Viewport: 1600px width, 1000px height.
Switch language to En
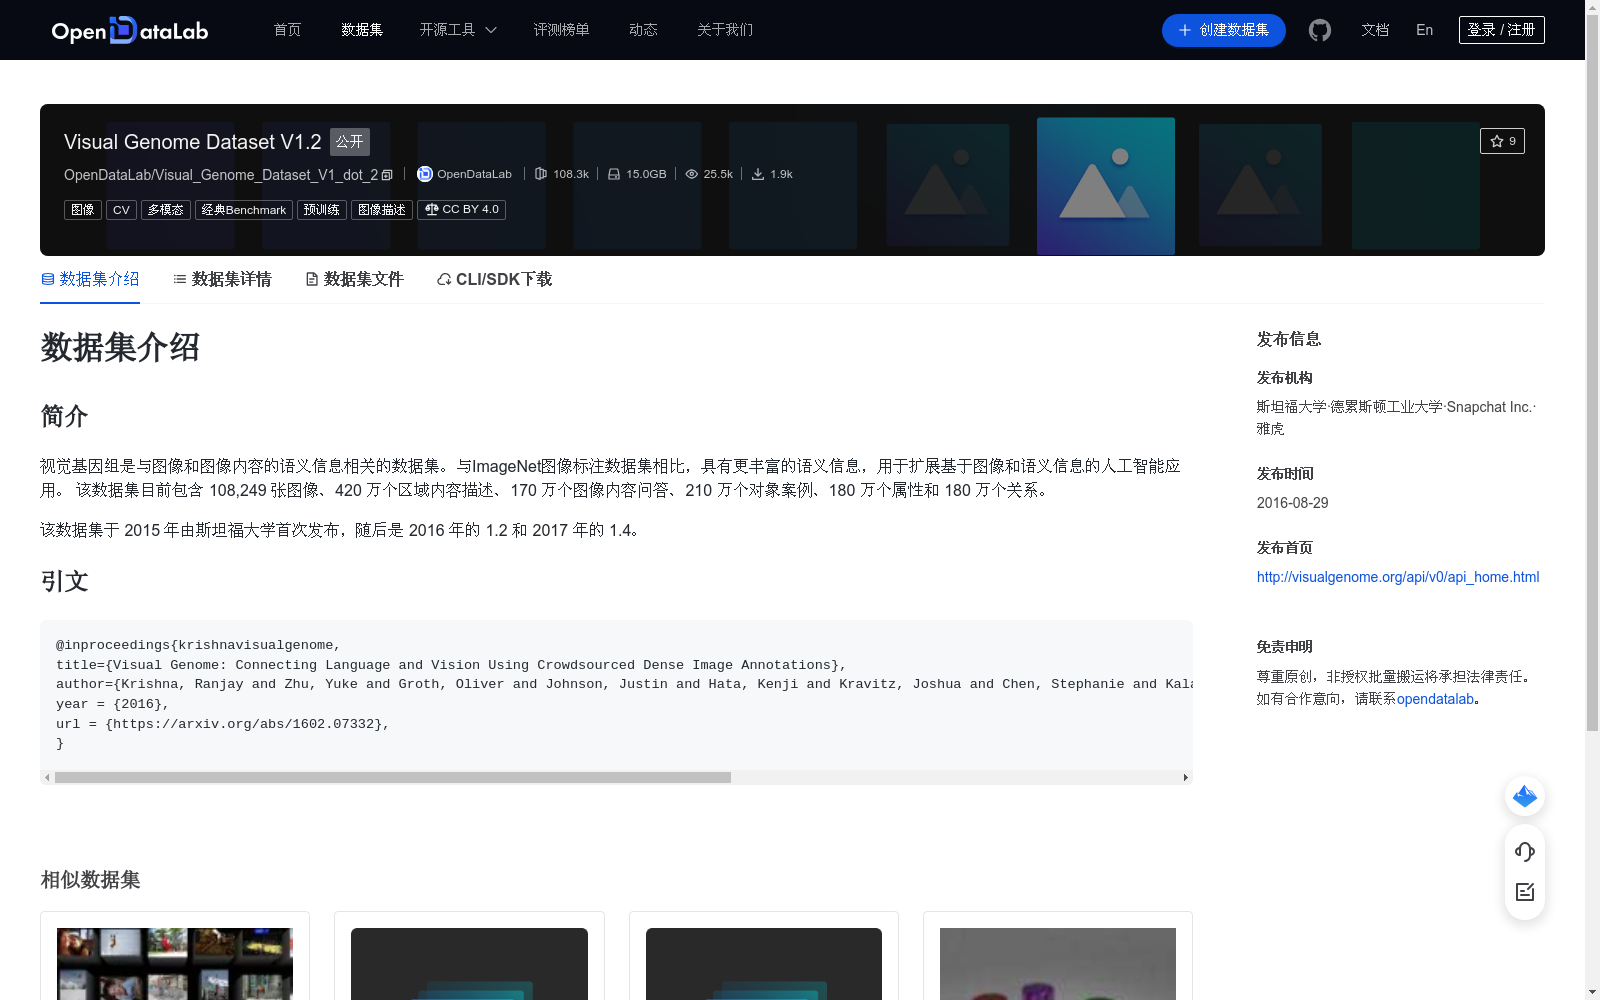pyautogui.click(x=1424, y=30)
